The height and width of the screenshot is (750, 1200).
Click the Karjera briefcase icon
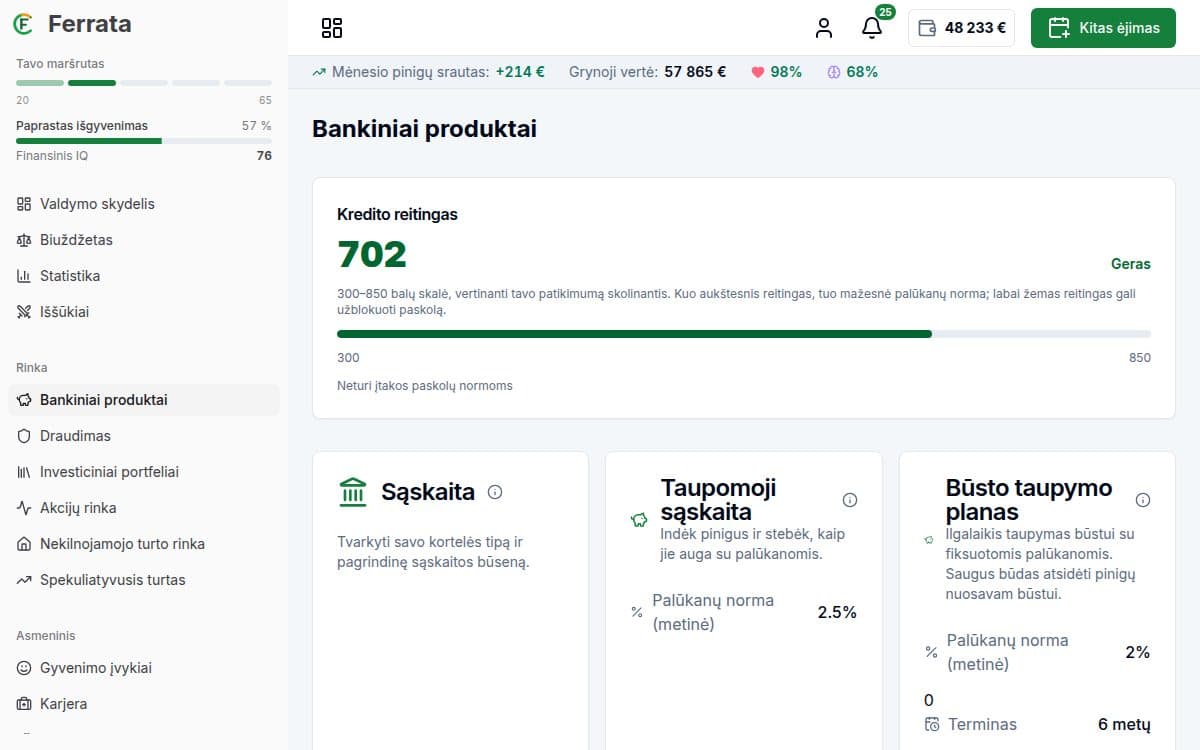point(24,704)
